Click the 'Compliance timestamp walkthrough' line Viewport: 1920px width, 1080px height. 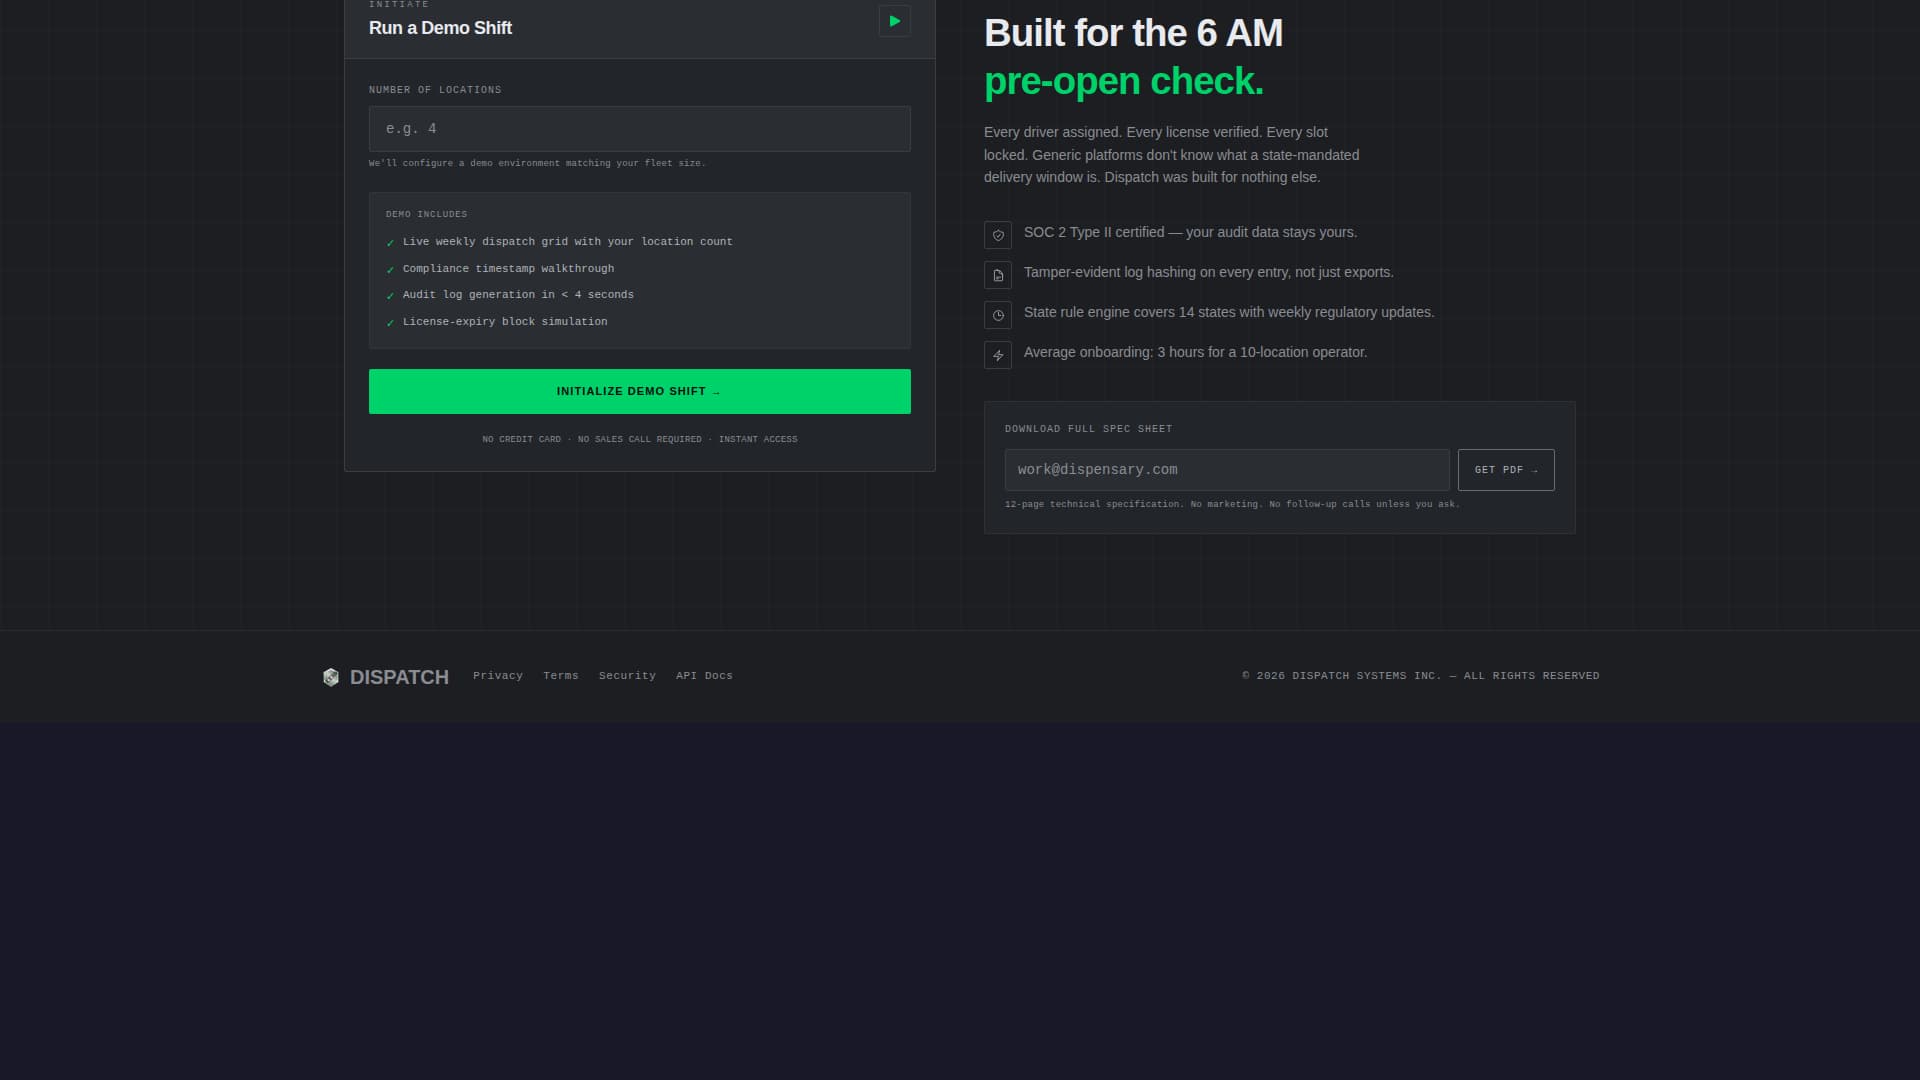(x=508, y=269)
